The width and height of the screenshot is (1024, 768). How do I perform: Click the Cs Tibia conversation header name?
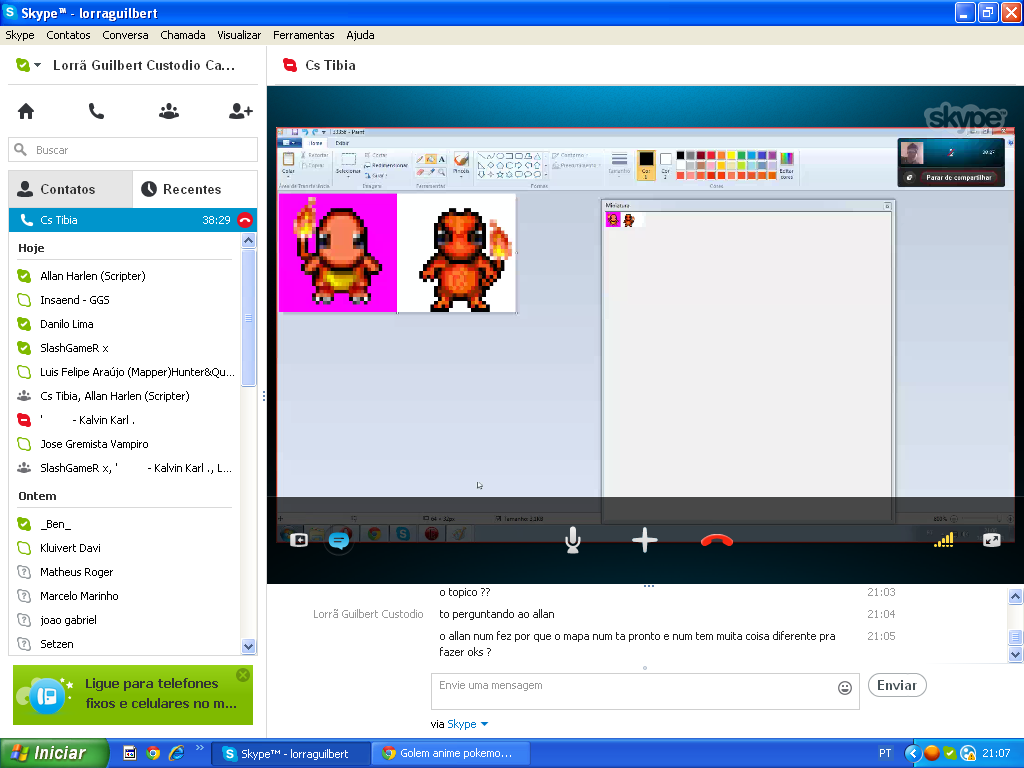pyautogui.click(x=330, y=65)
